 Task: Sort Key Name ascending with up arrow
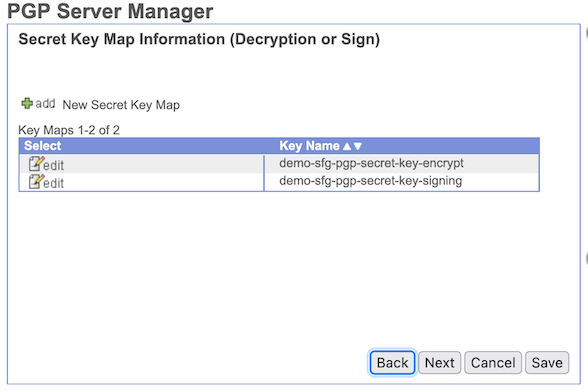point(347,146)
